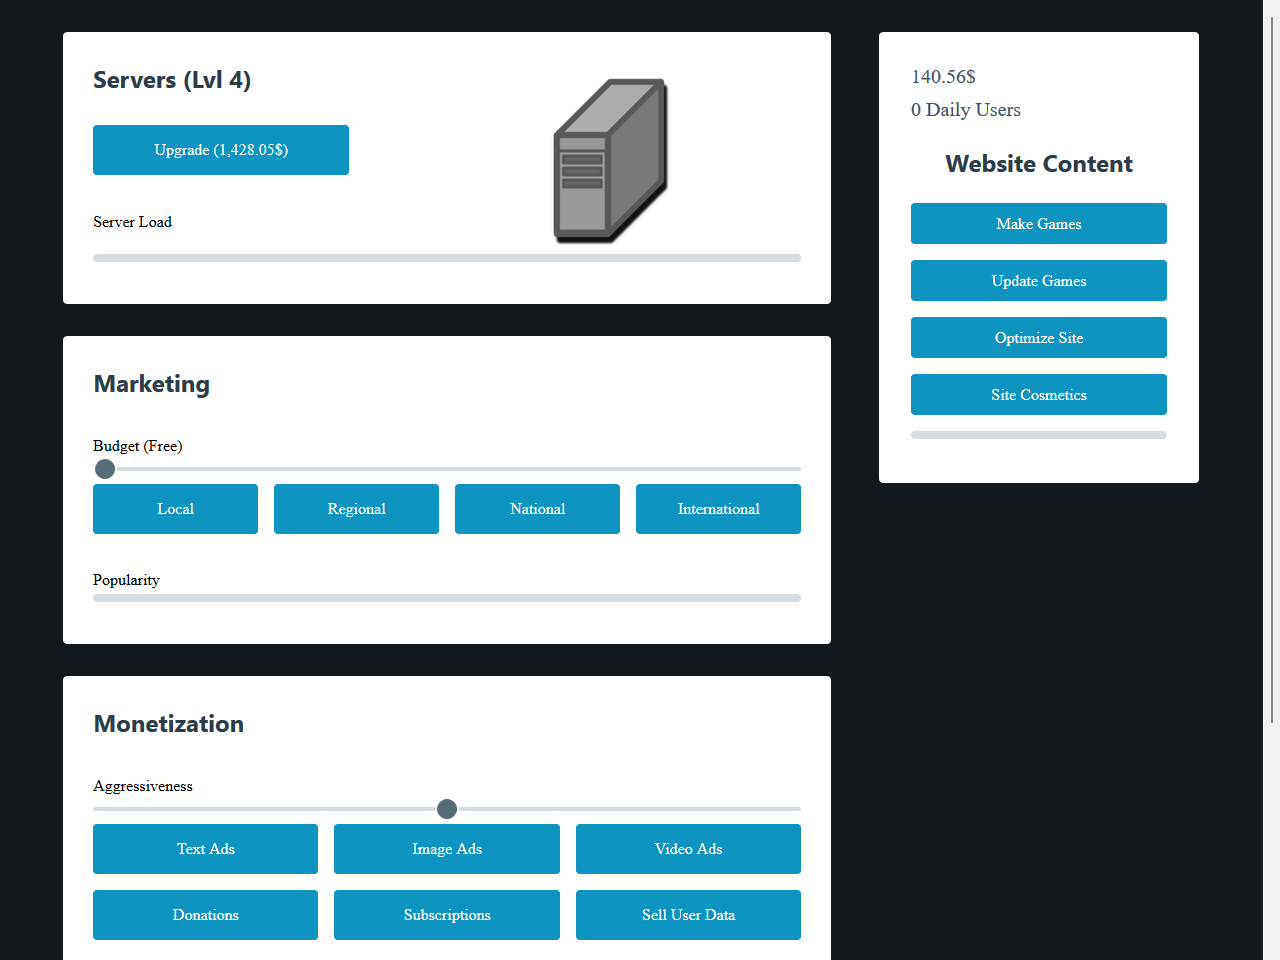Click the Subscriptions button
This screenshot has height=960, width=1280.
click(x=447, y=915)
